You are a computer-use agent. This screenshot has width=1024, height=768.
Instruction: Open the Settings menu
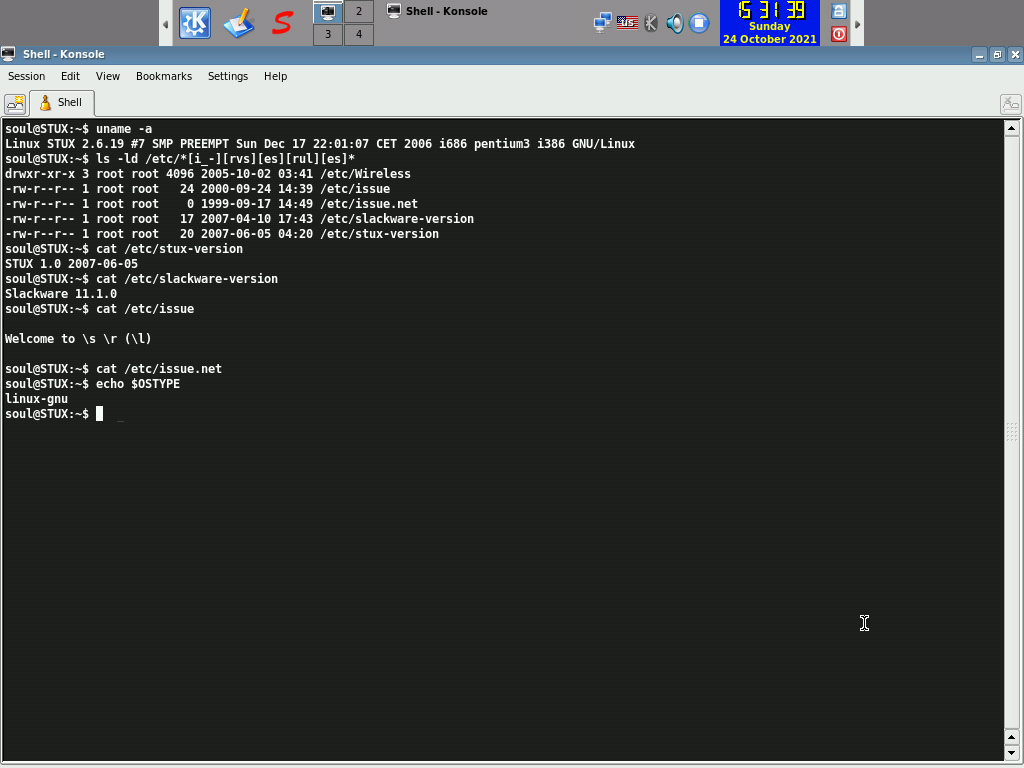pos(228,76)
